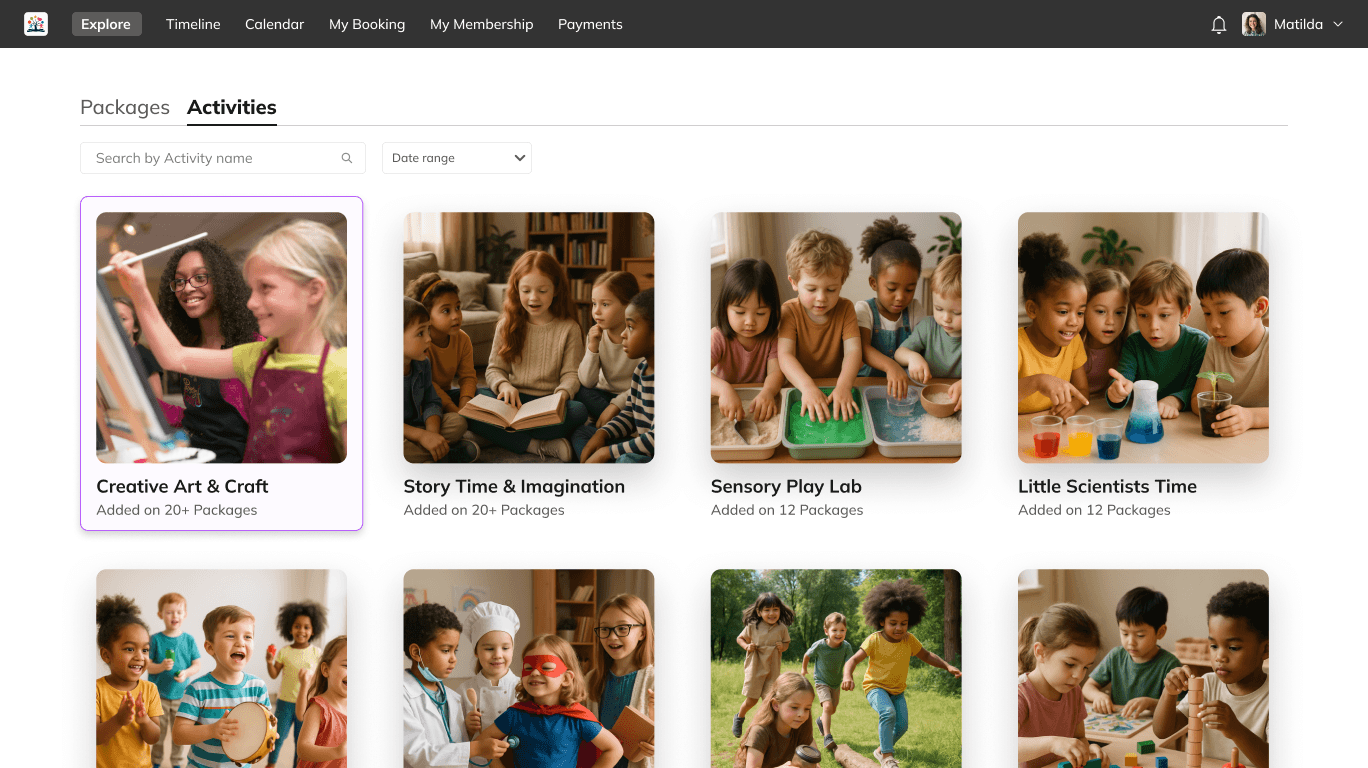This screenshot has width=1368, height=768.
Task: Select the Activities tab
Action: point(232,107)
